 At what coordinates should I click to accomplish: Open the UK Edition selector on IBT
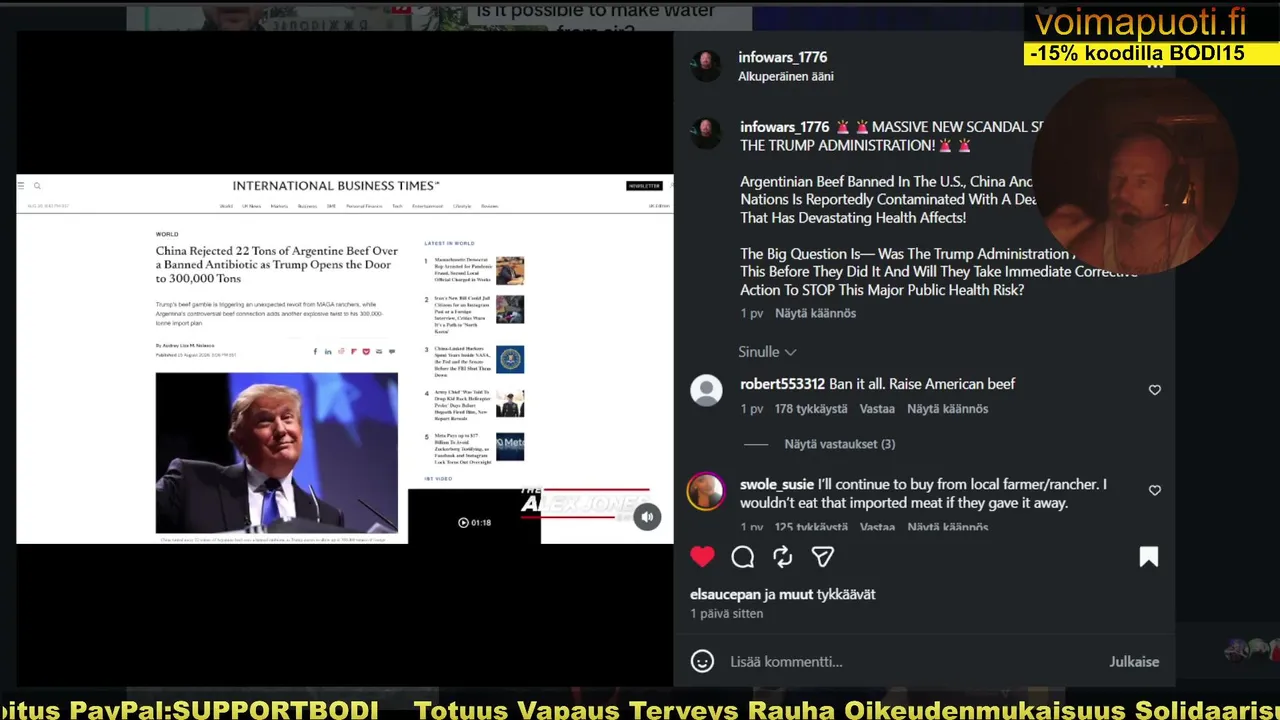(x=659, y=206)
